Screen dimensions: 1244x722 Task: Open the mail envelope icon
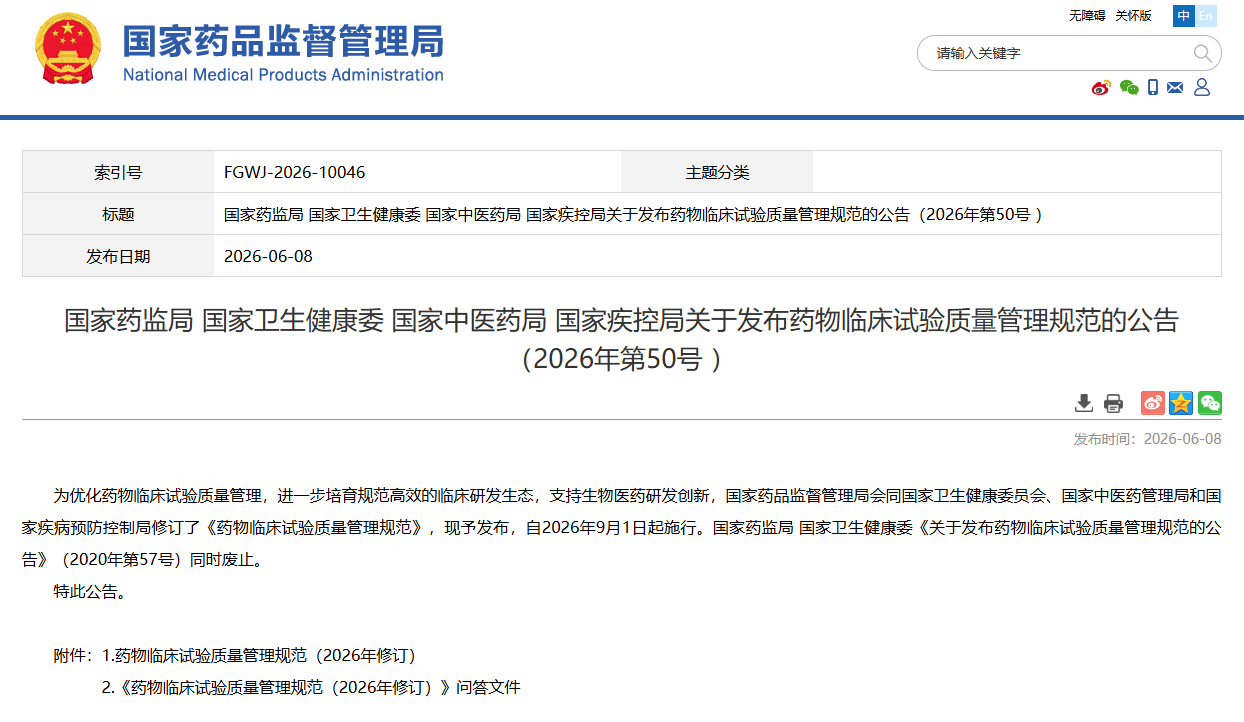(x=1175, y=88)
